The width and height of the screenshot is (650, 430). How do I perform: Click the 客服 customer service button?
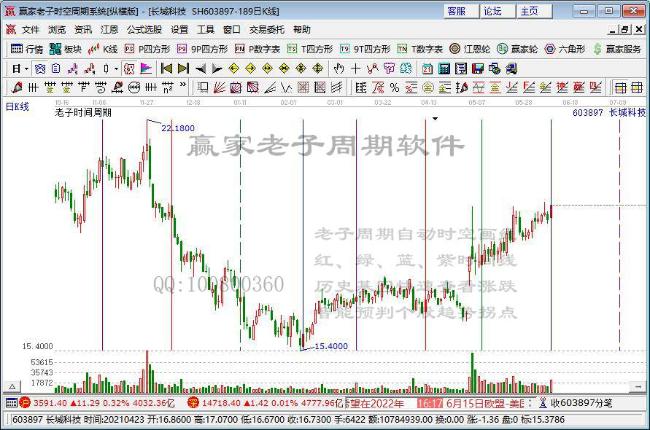tap(461, 11)
